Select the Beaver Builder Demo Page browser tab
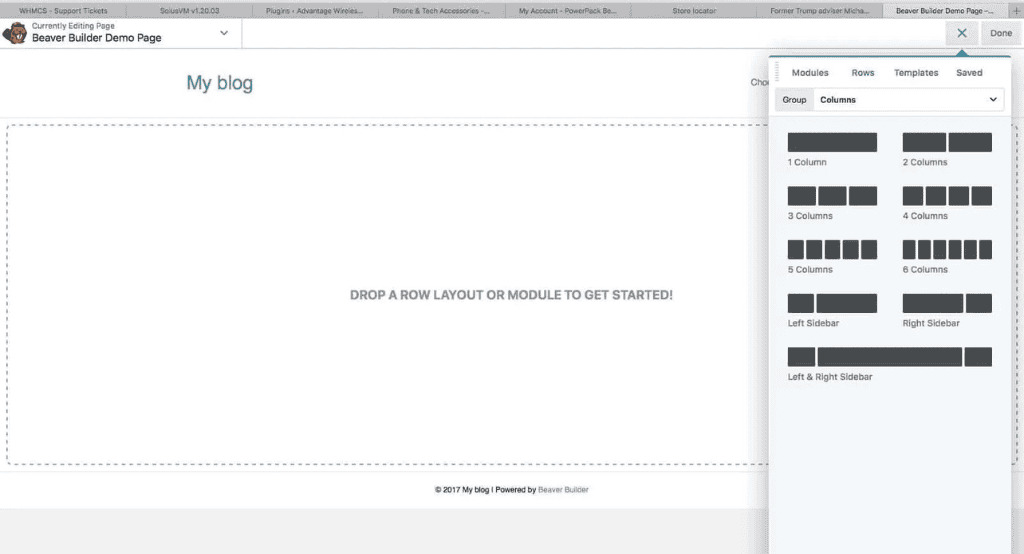 click(x=945, y=10)
